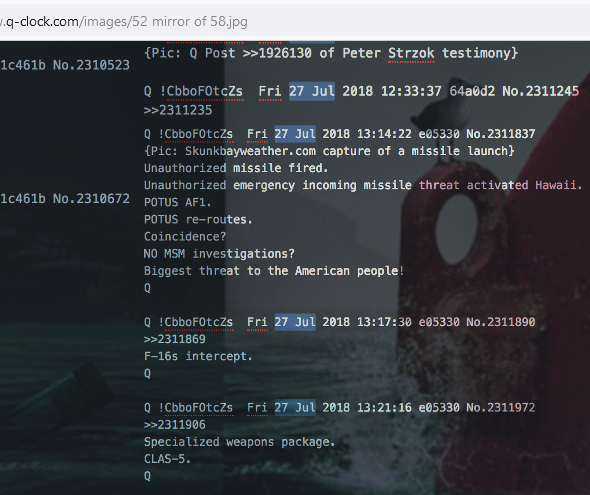Click the 'CLAS-5.' line

coord(167,459)
